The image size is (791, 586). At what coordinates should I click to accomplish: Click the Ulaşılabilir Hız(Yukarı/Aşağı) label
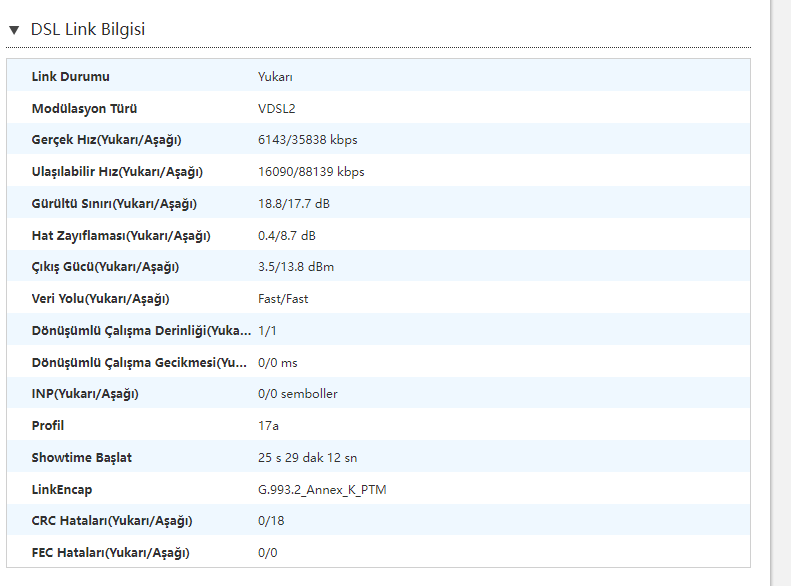coord(117,171)
